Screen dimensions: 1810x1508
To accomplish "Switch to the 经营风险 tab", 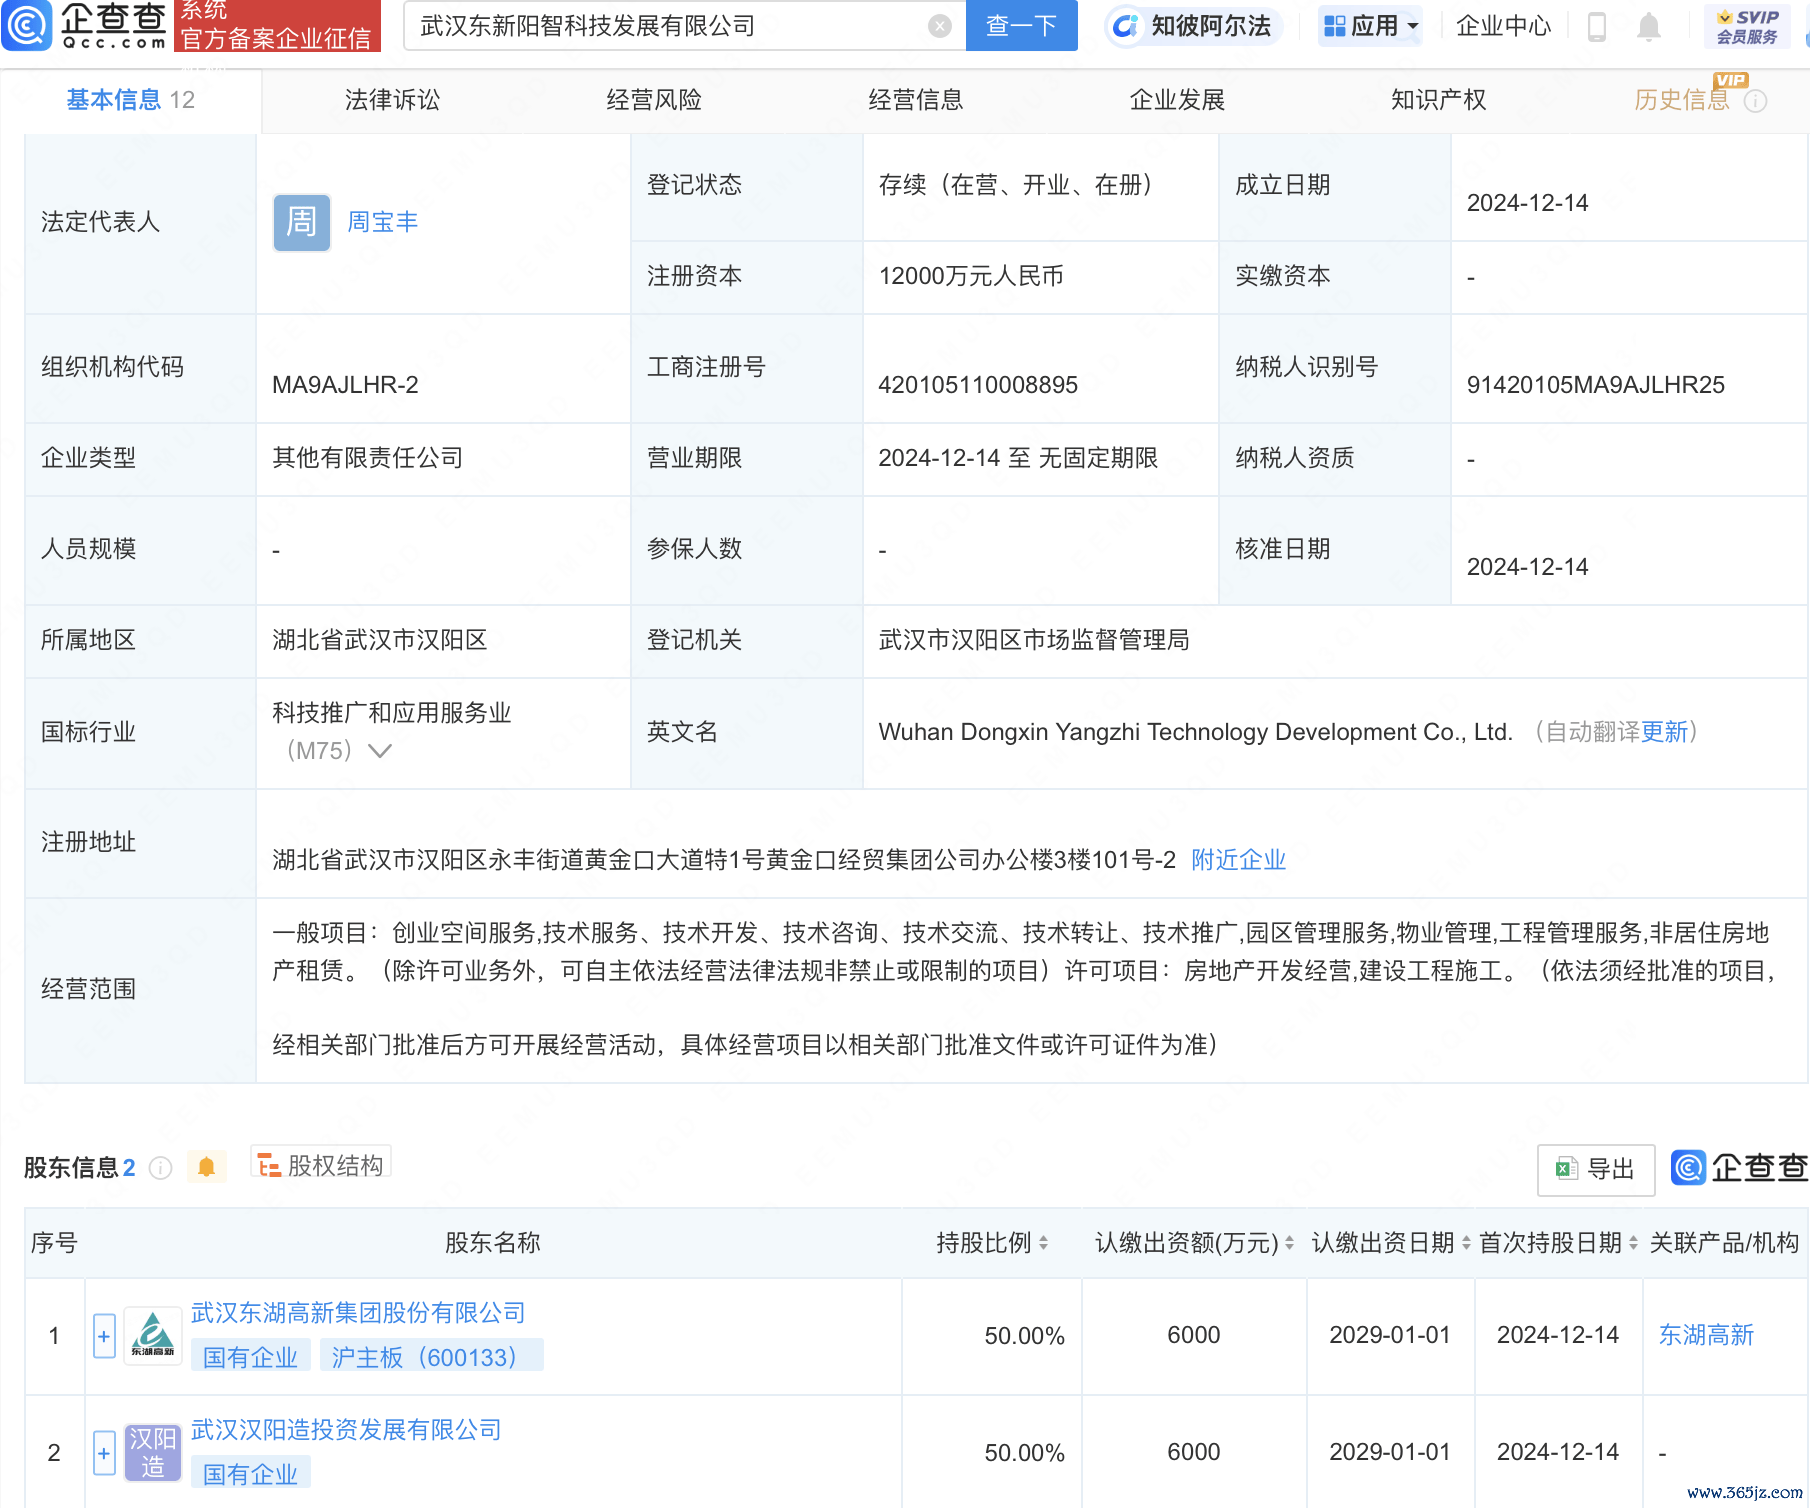I will (x=654, y=100).
